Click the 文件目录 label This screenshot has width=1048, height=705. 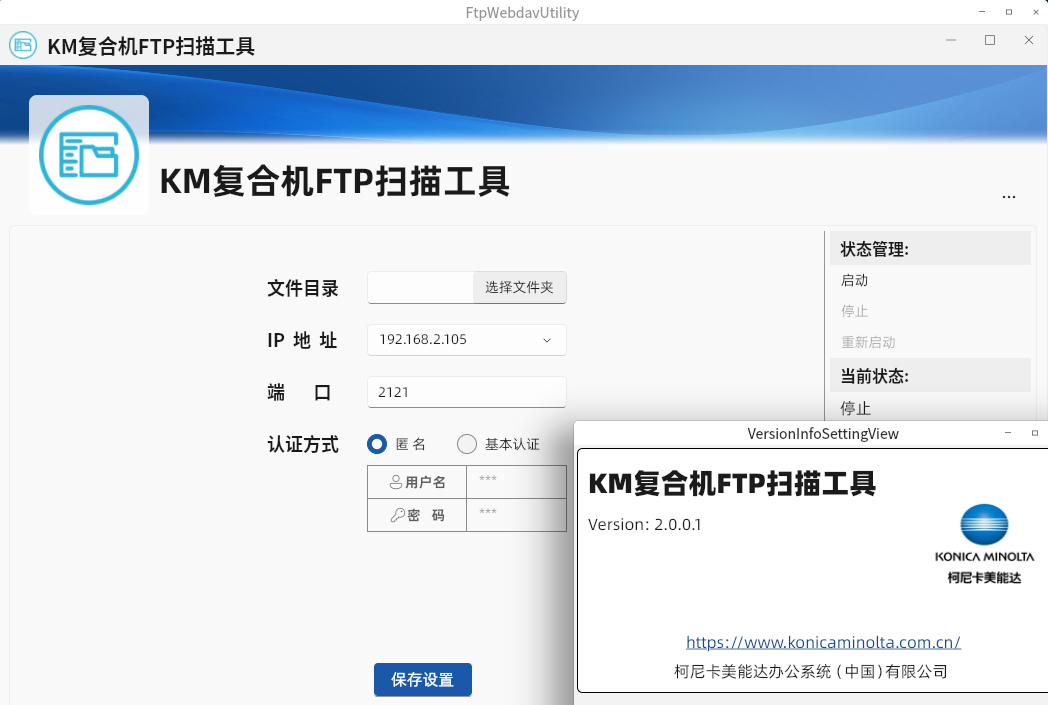(303, 288)
